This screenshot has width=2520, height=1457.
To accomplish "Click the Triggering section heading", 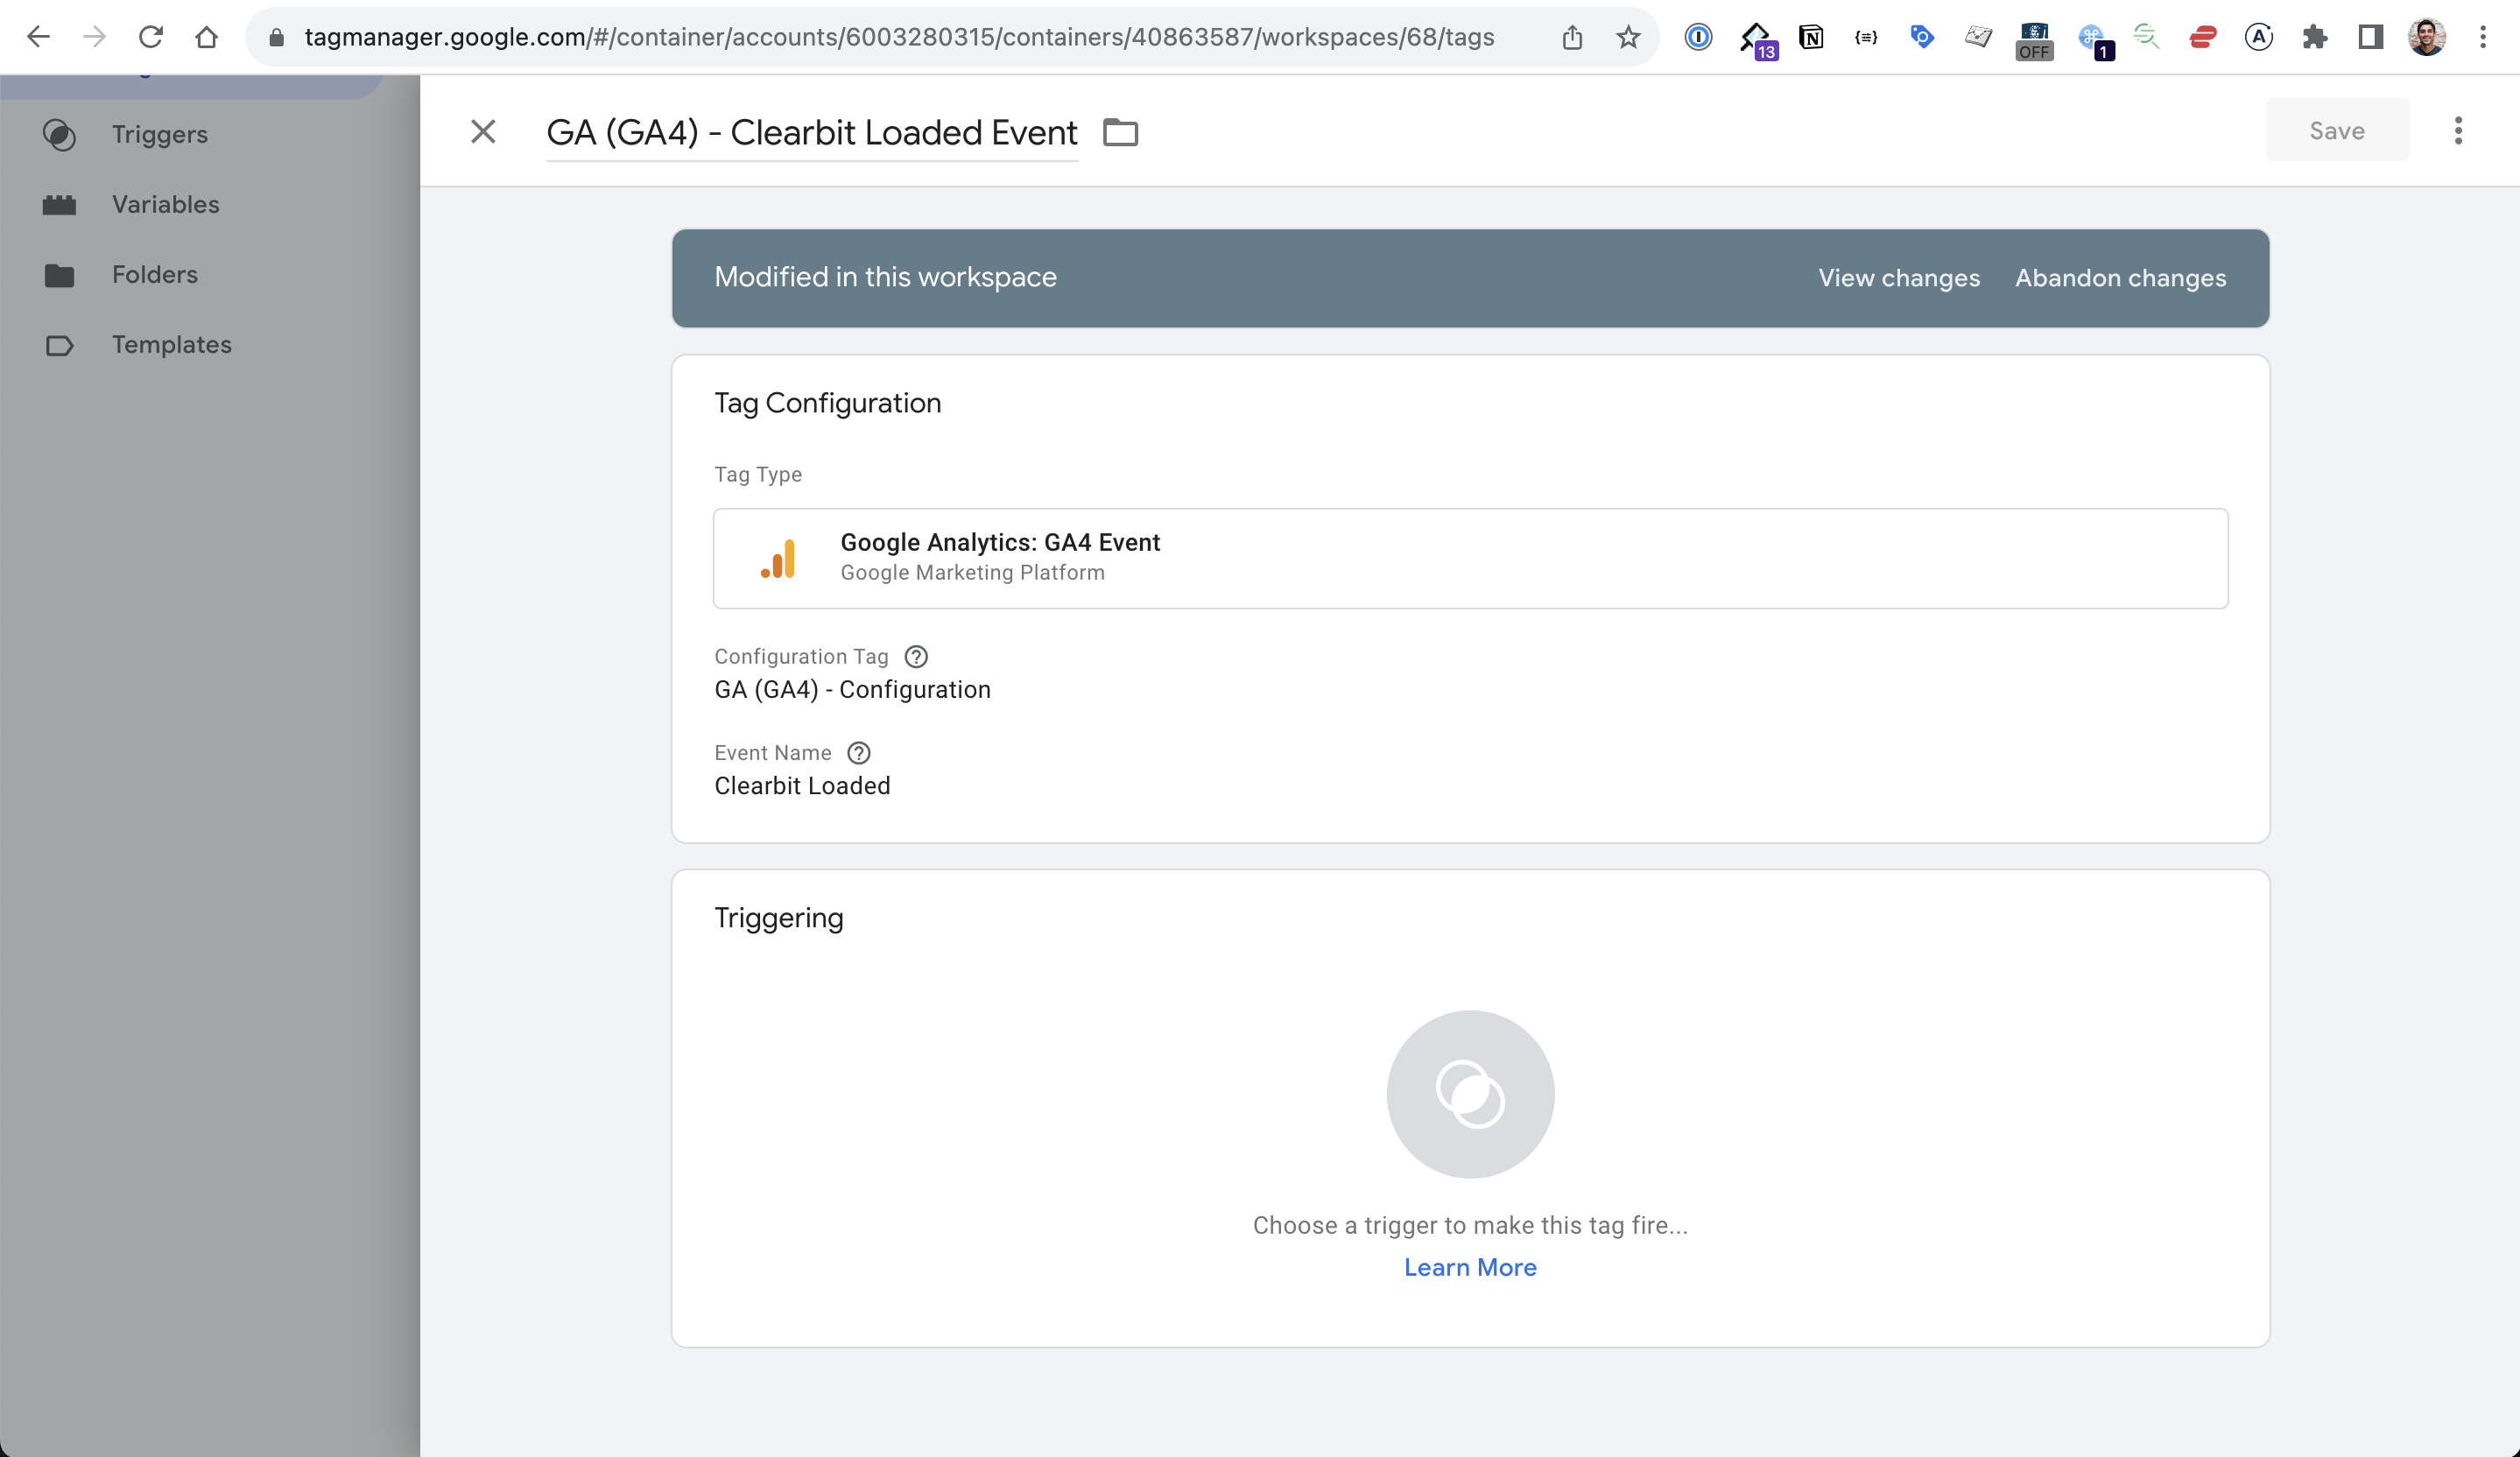I will (x=778, y=918).
